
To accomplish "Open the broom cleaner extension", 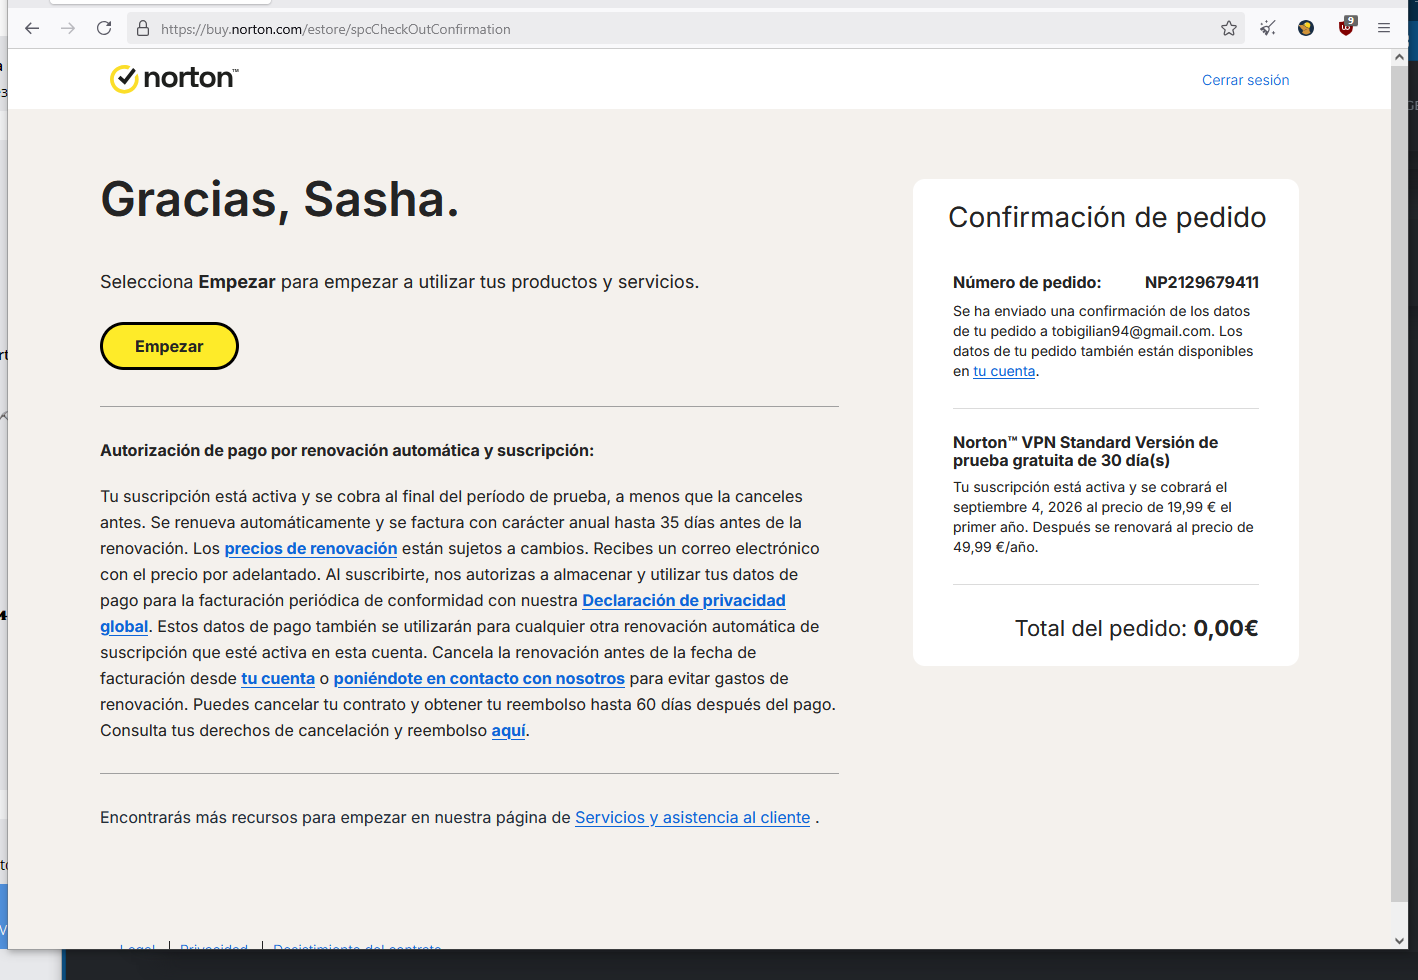I will click(1268, 28).
